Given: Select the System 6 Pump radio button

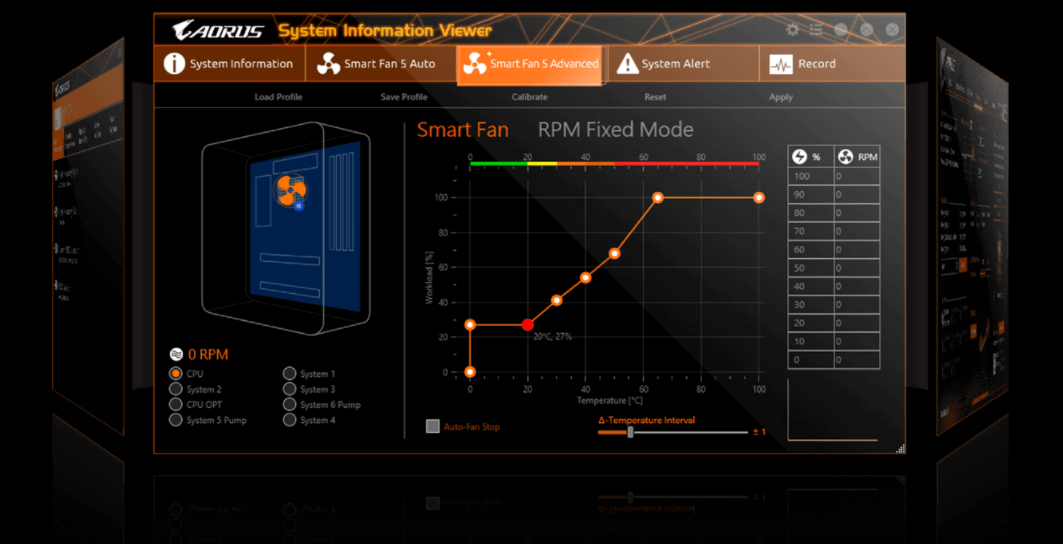Looking at the screenshot, I should (289, 404).
